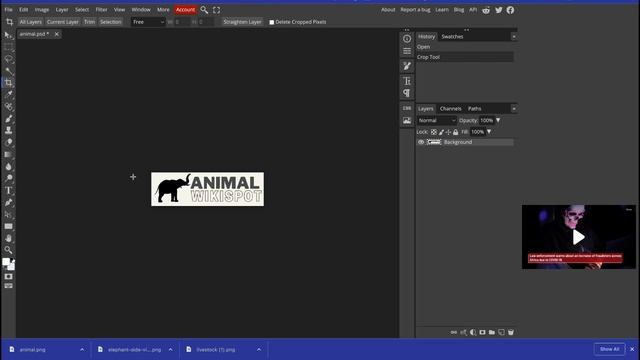Screen dimensions: 640x360
Task: Select the Hand tool
Action: coord(8,238)
